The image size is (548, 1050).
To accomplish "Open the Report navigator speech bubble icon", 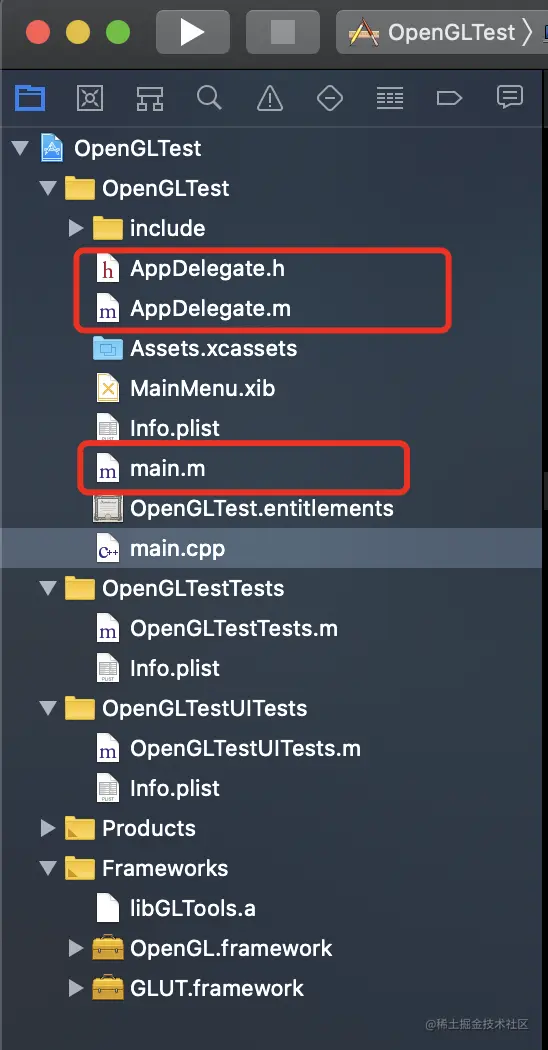I will click(509, 97).
